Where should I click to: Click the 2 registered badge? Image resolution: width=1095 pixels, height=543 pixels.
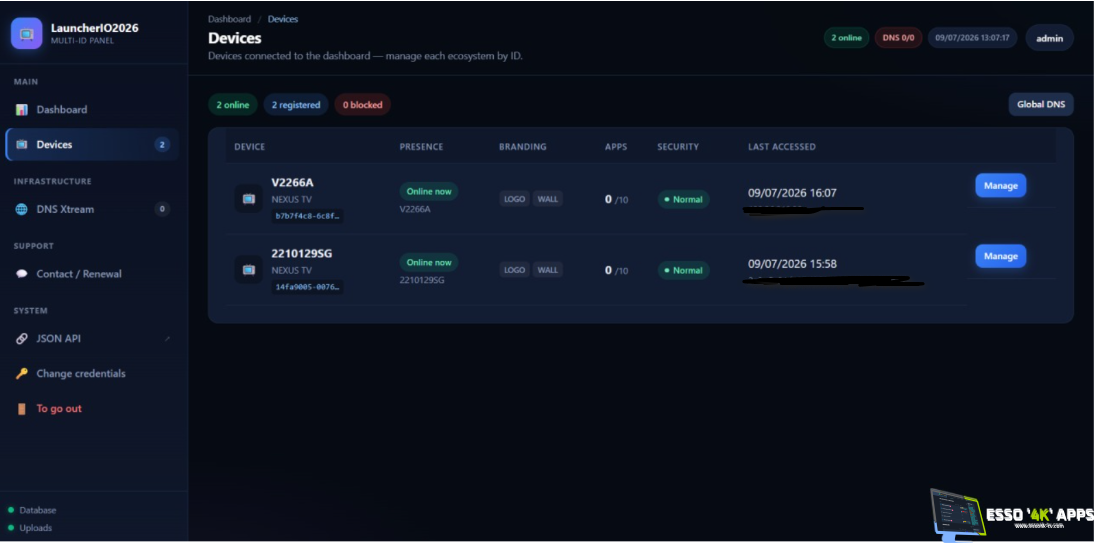click(x=296, y=105)
